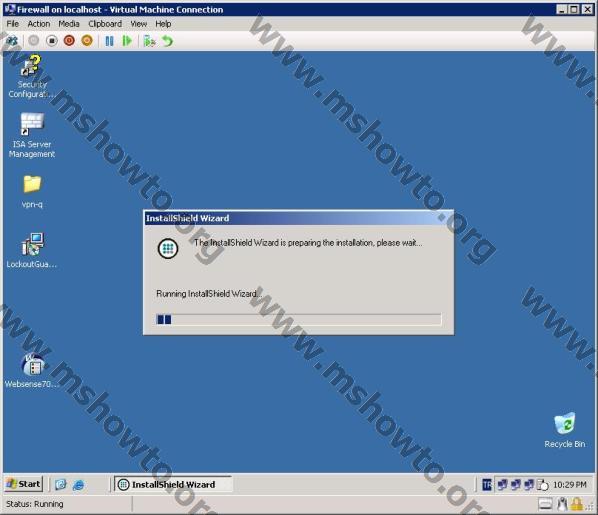Click the padlock icon in the VM status bar

click(576, 504)
